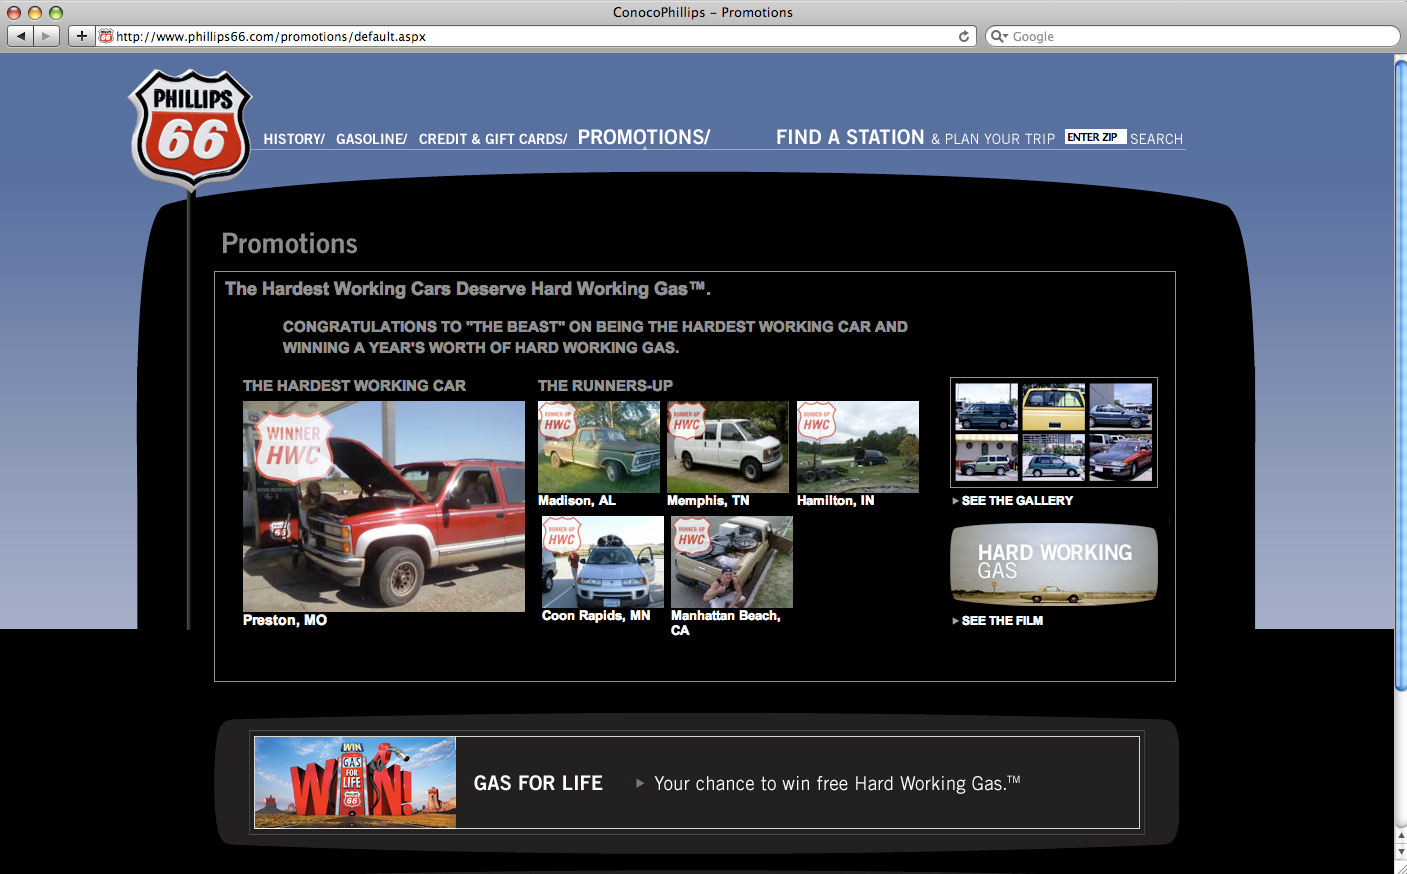Click the Promotions page heading
The image size is (1407, 874).
(289, 244)
